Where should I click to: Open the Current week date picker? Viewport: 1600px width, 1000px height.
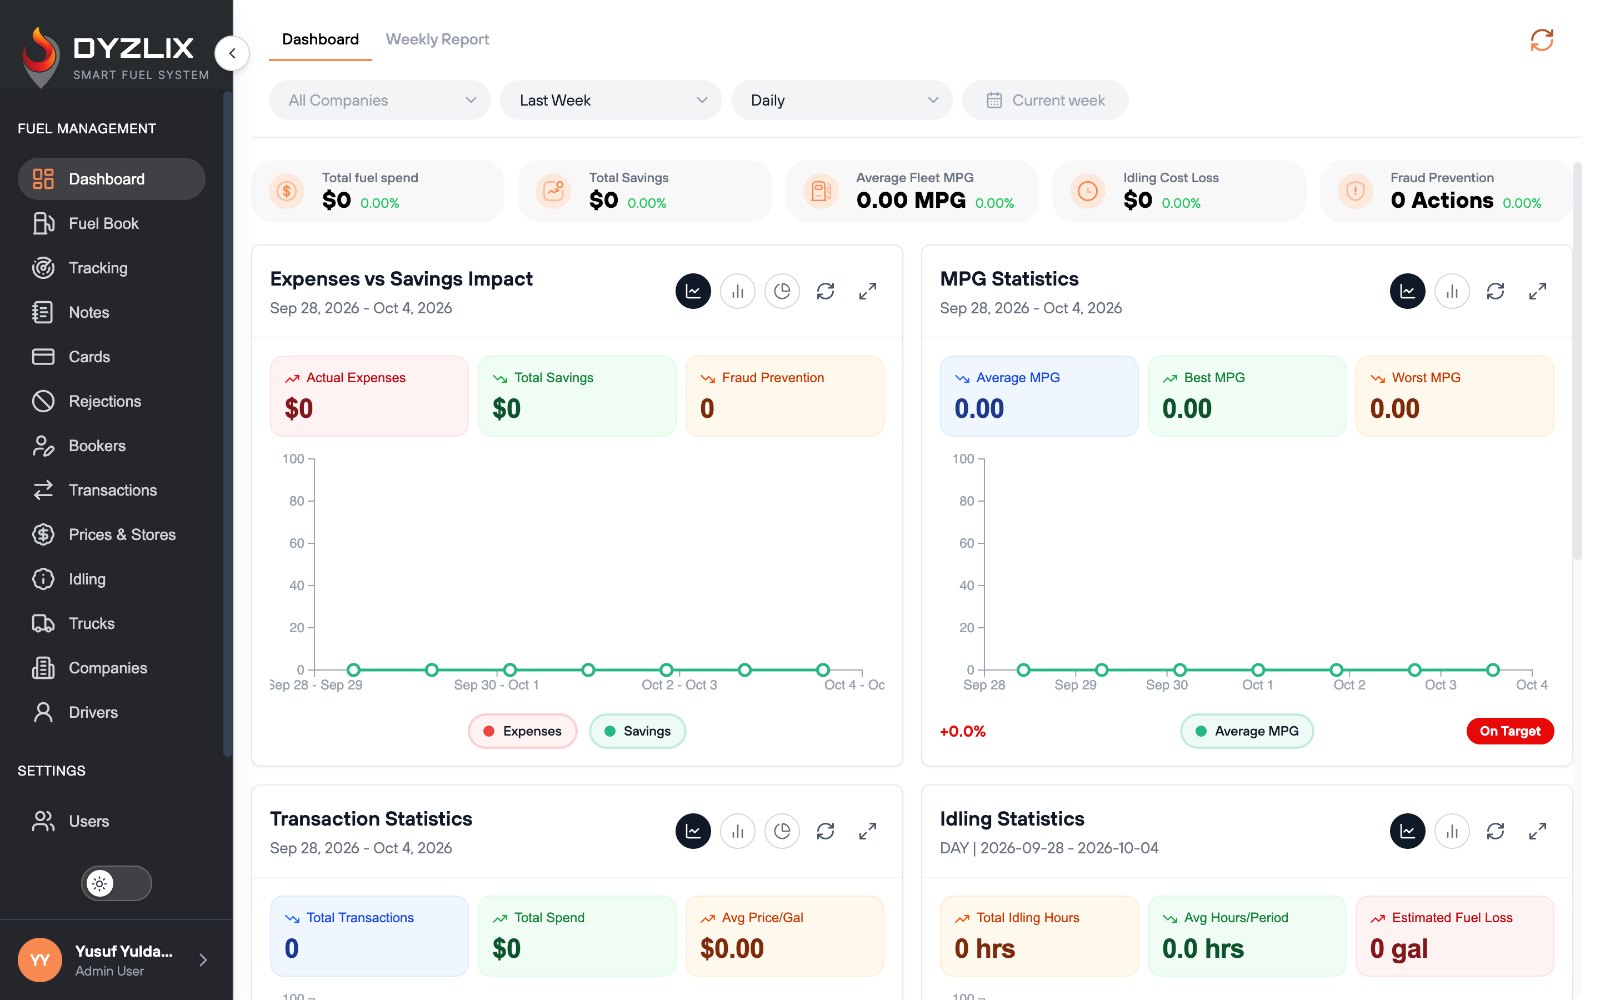(1045, 100)
